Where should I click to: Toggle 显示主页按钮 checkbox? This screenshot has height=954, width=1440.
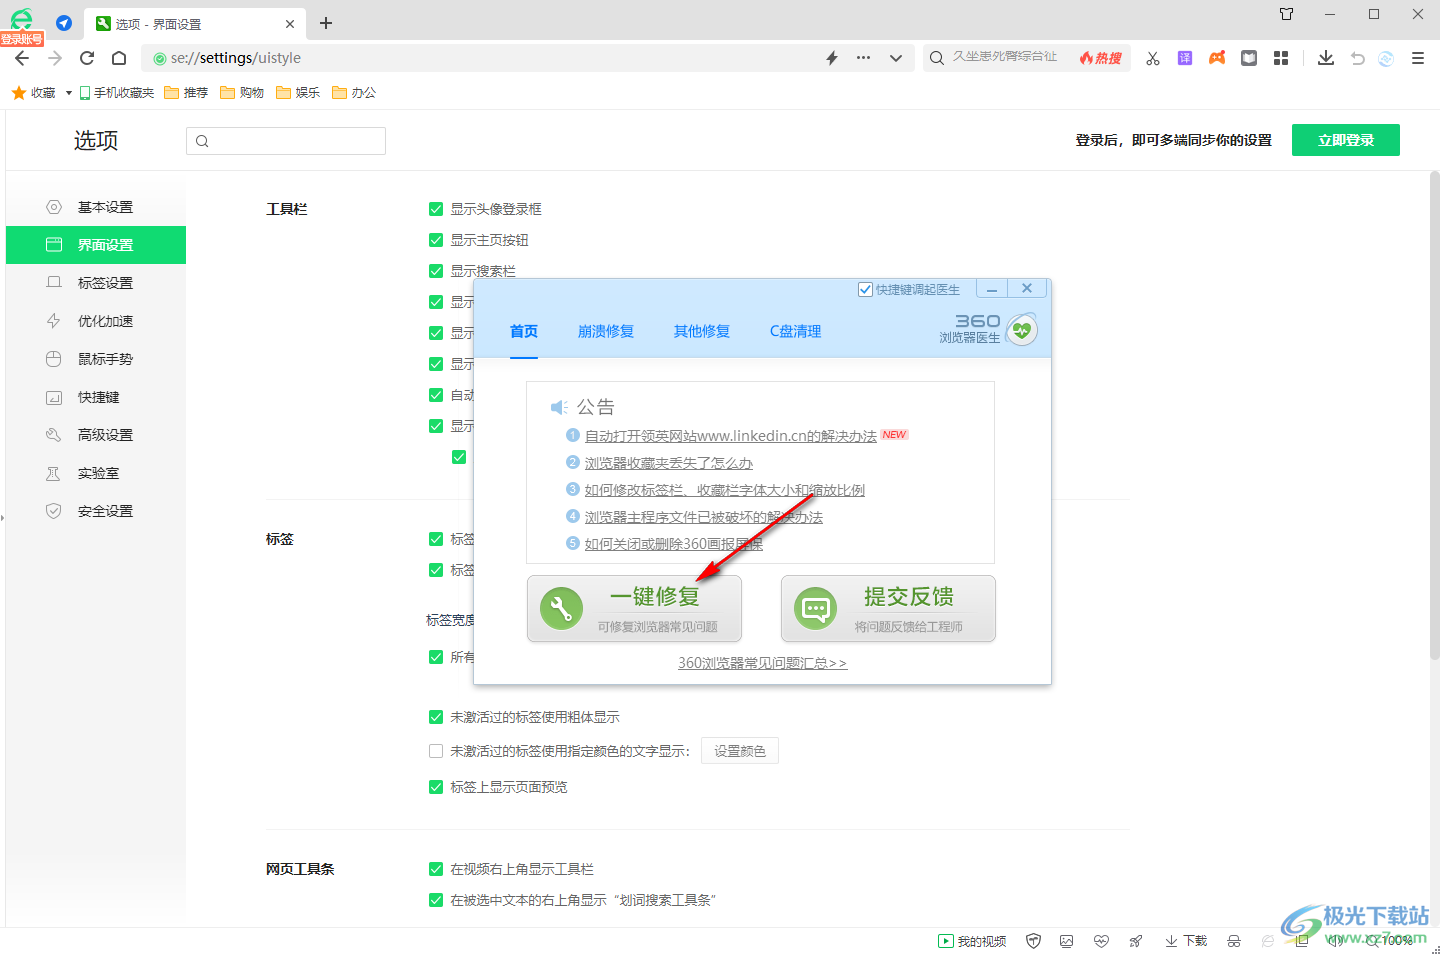coord(436,240)
